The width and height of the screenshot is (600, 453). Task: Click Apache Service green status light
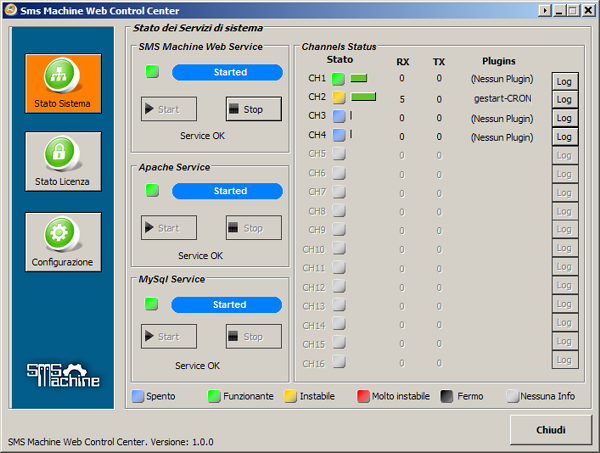pyautogui.click(x=152, y=190)
